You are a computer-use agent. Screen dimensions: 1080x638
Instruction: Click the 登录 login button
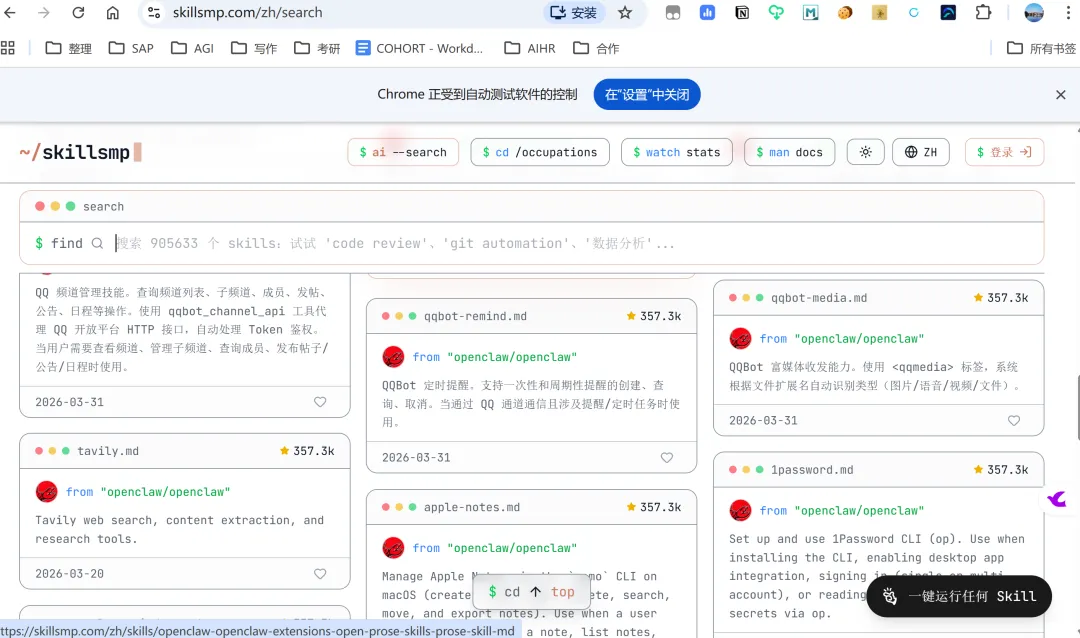click(x=1004, y=152)
